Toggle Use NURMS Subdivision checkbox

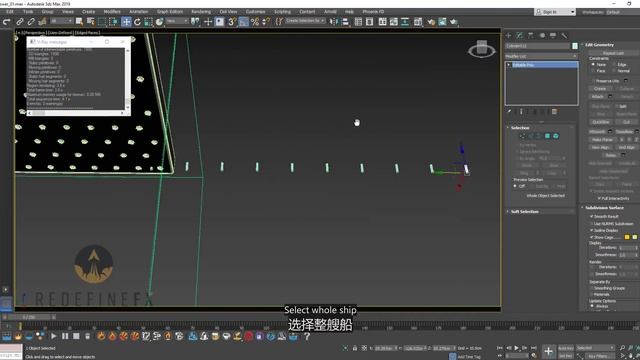click(x=591, y=224)
